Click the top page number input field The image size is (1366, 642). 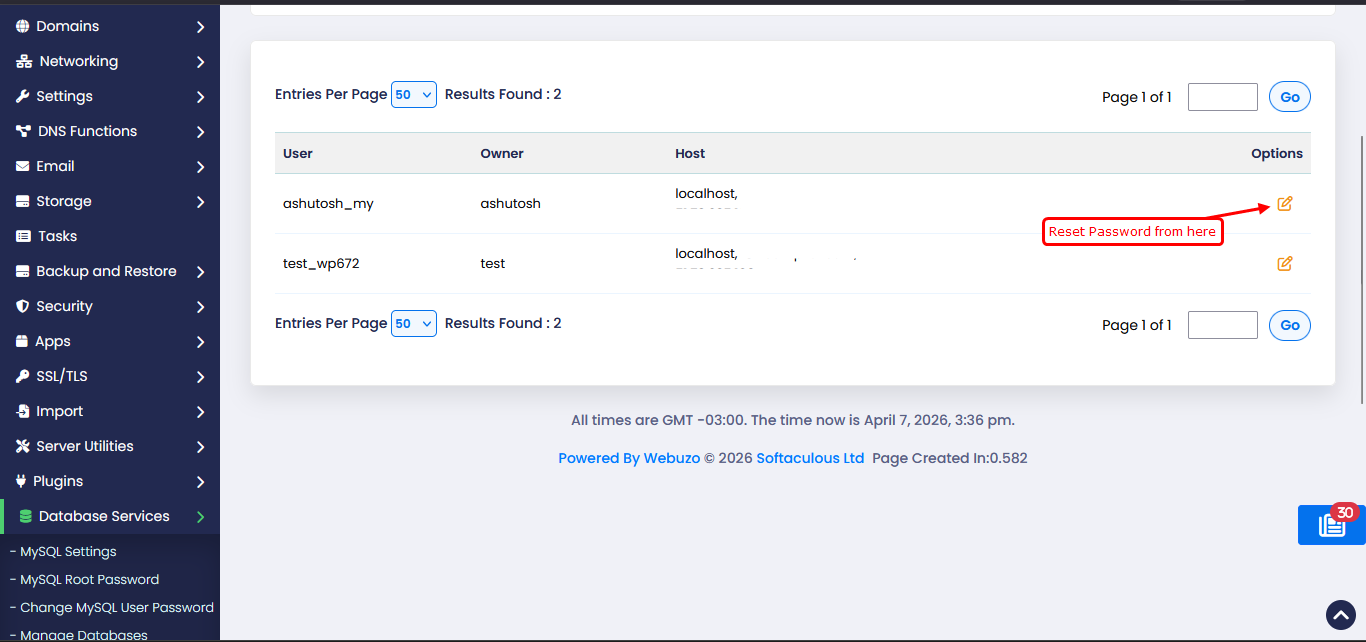(x=1222, y=97)
